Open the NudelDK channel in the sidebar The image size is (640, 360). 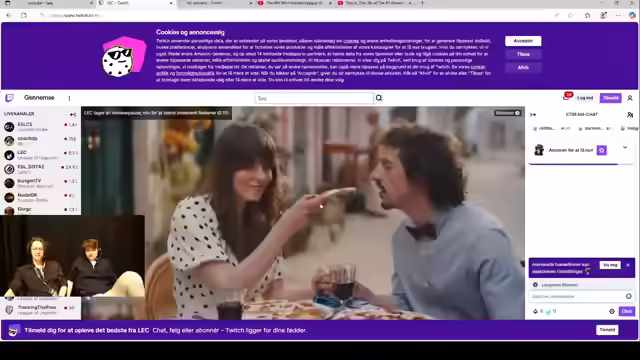coord(40,197)
